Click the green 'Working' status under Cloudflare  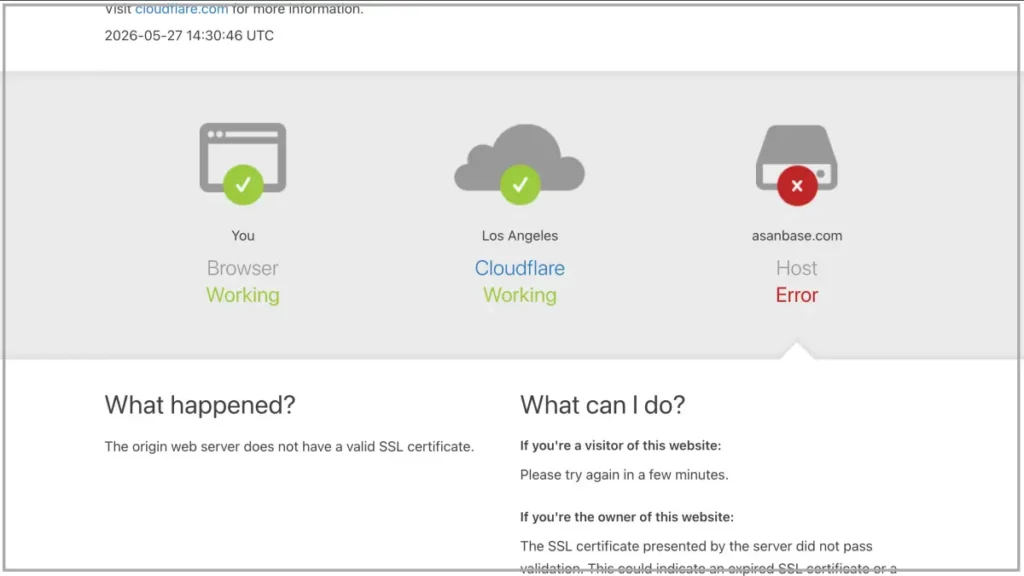click(x=520, y=295)
